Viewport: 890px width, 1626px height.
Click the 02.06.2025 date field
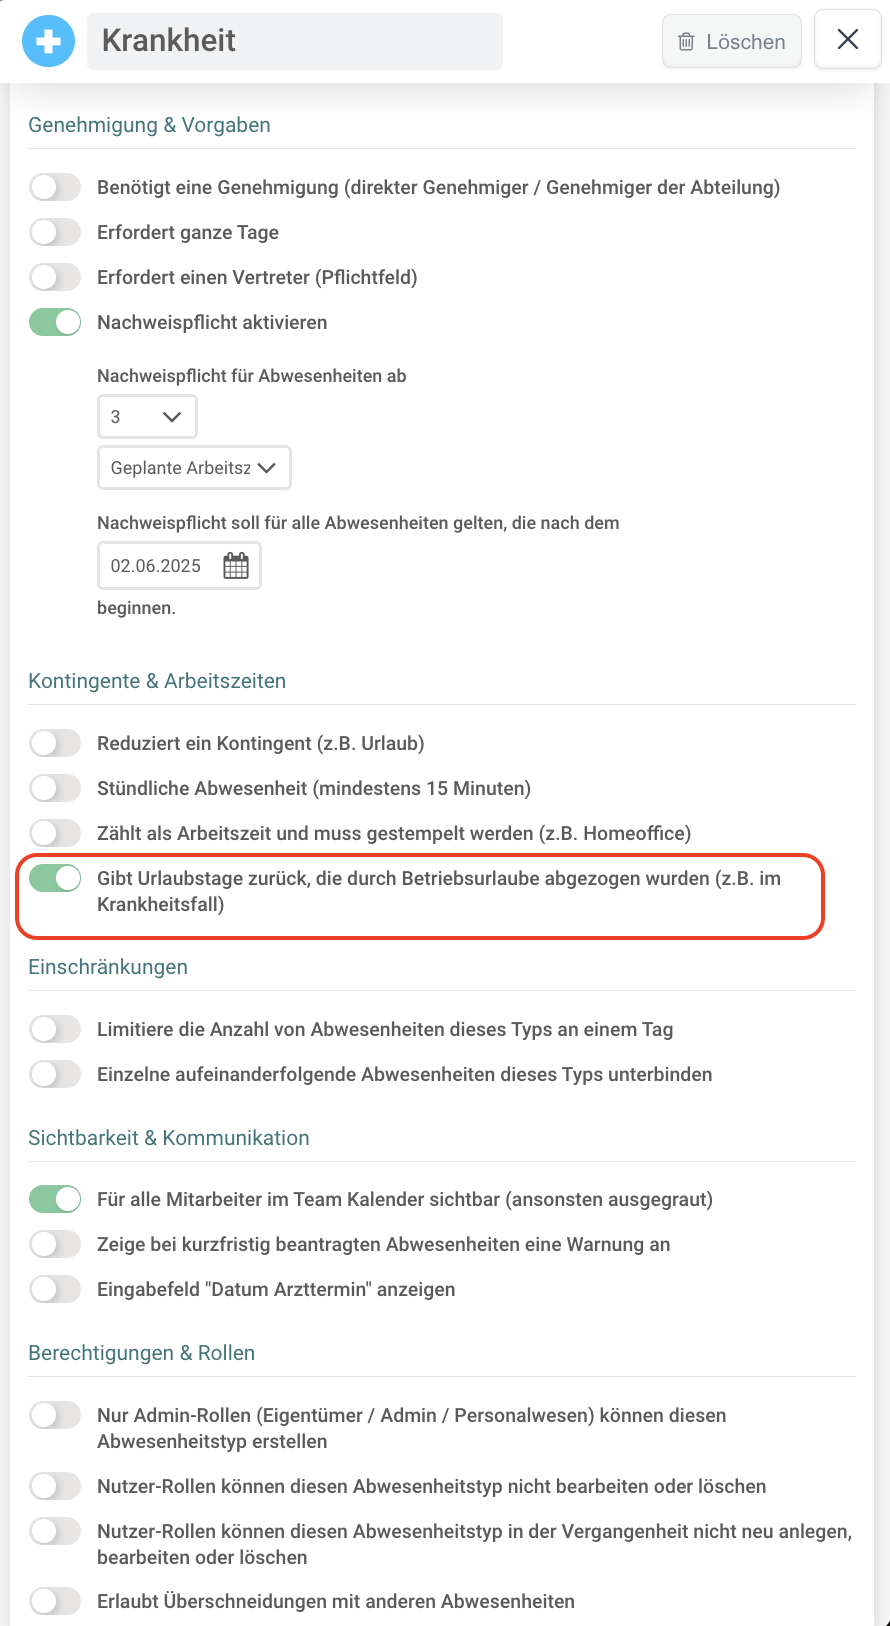179,566
